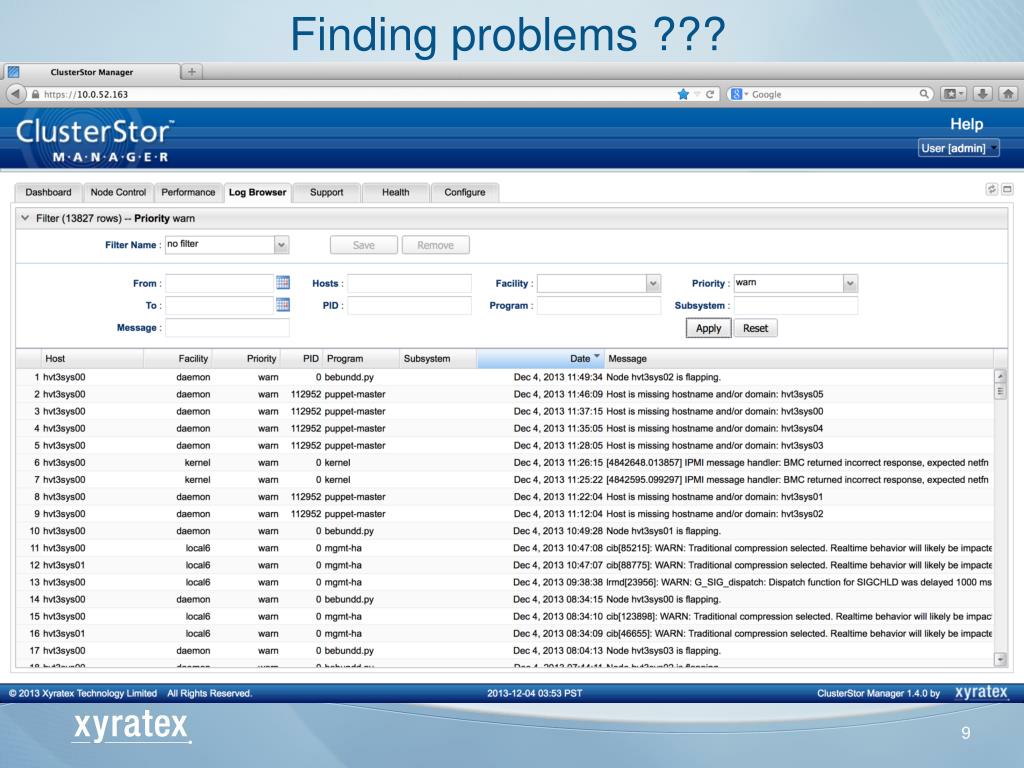Go to the Health tab
Image resolution: width=1024 pixels, height=768 pixels.
pyautogui.click(x=396, y=192)
